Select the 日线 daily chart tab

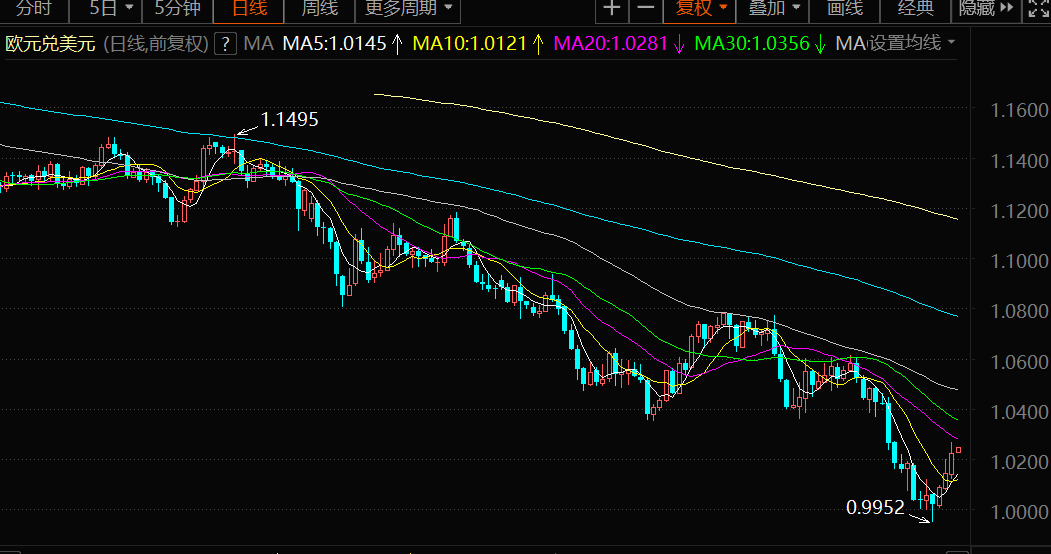coord(249,9)
